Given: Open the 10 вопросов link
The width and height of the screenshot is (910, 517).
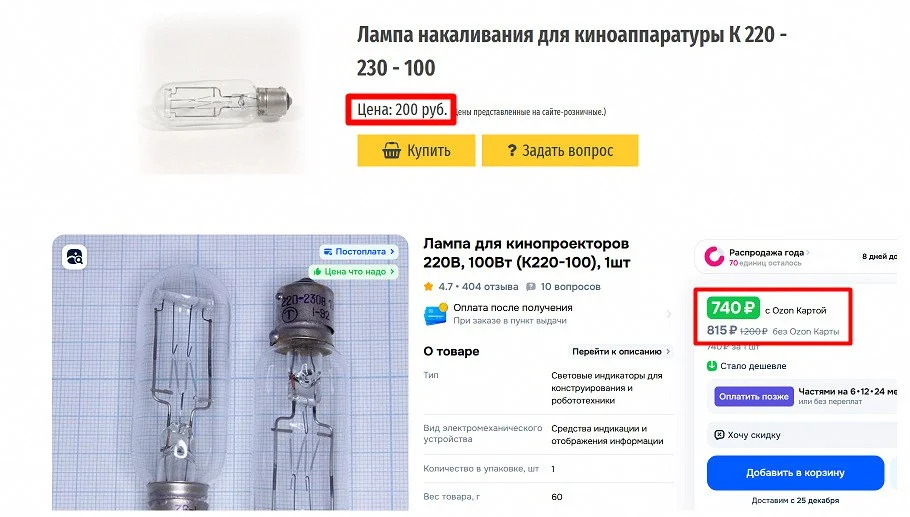Looking at the screenshot, I should coord(570,286).
